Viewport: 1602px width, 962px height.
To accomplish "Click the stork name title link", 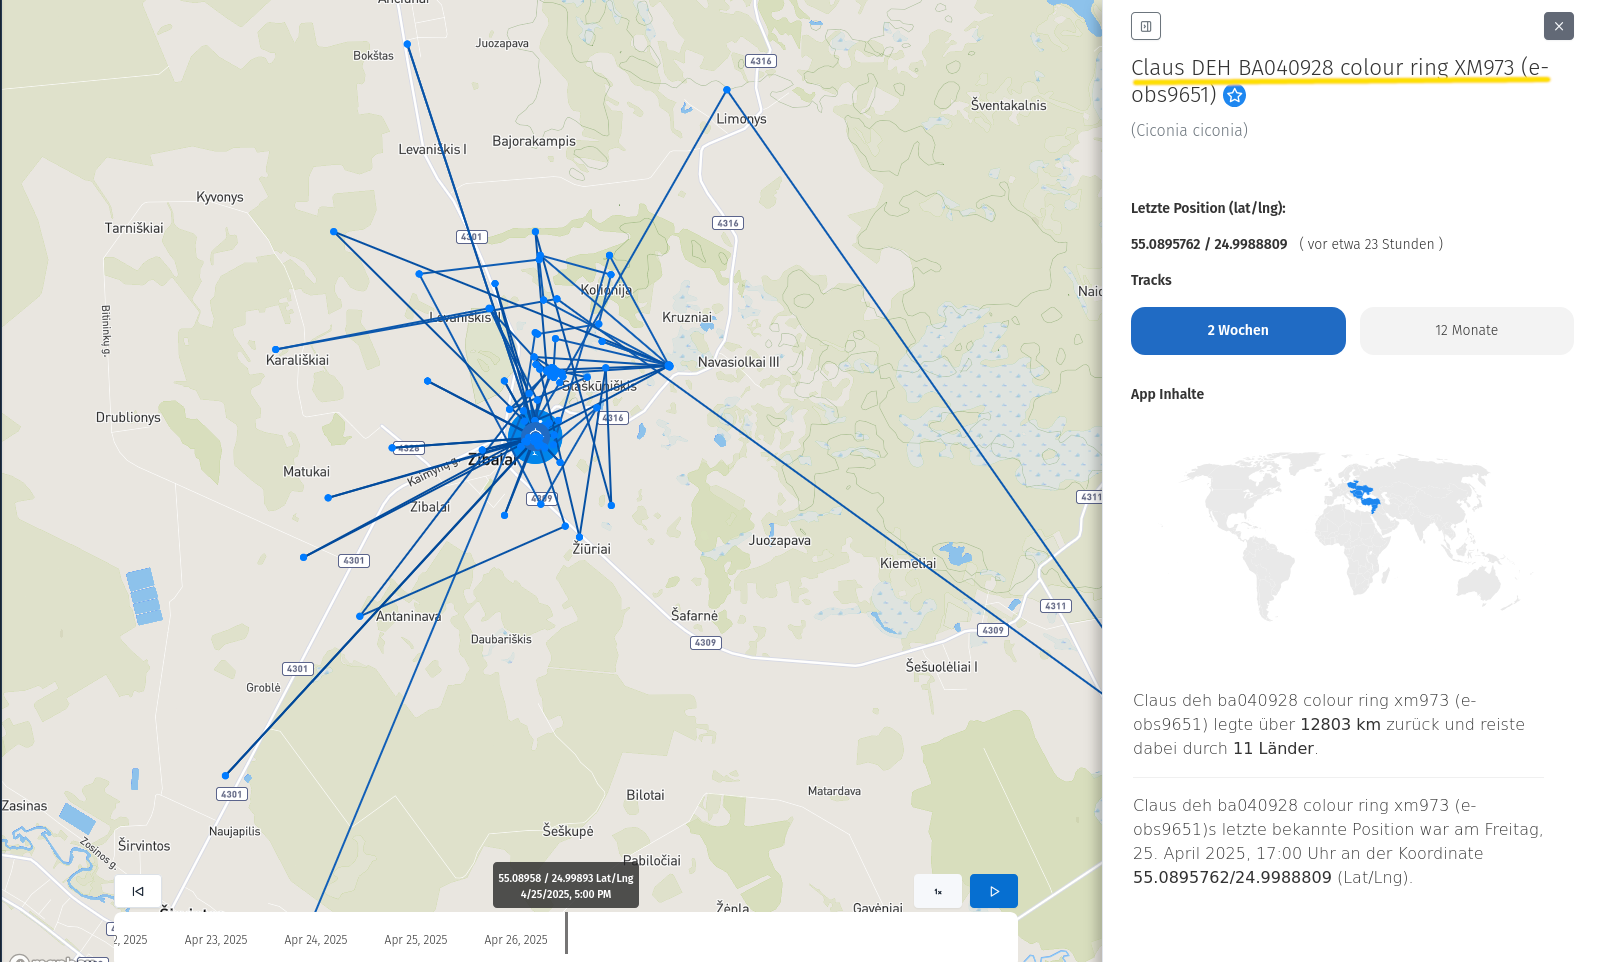I will [1338, 68].
